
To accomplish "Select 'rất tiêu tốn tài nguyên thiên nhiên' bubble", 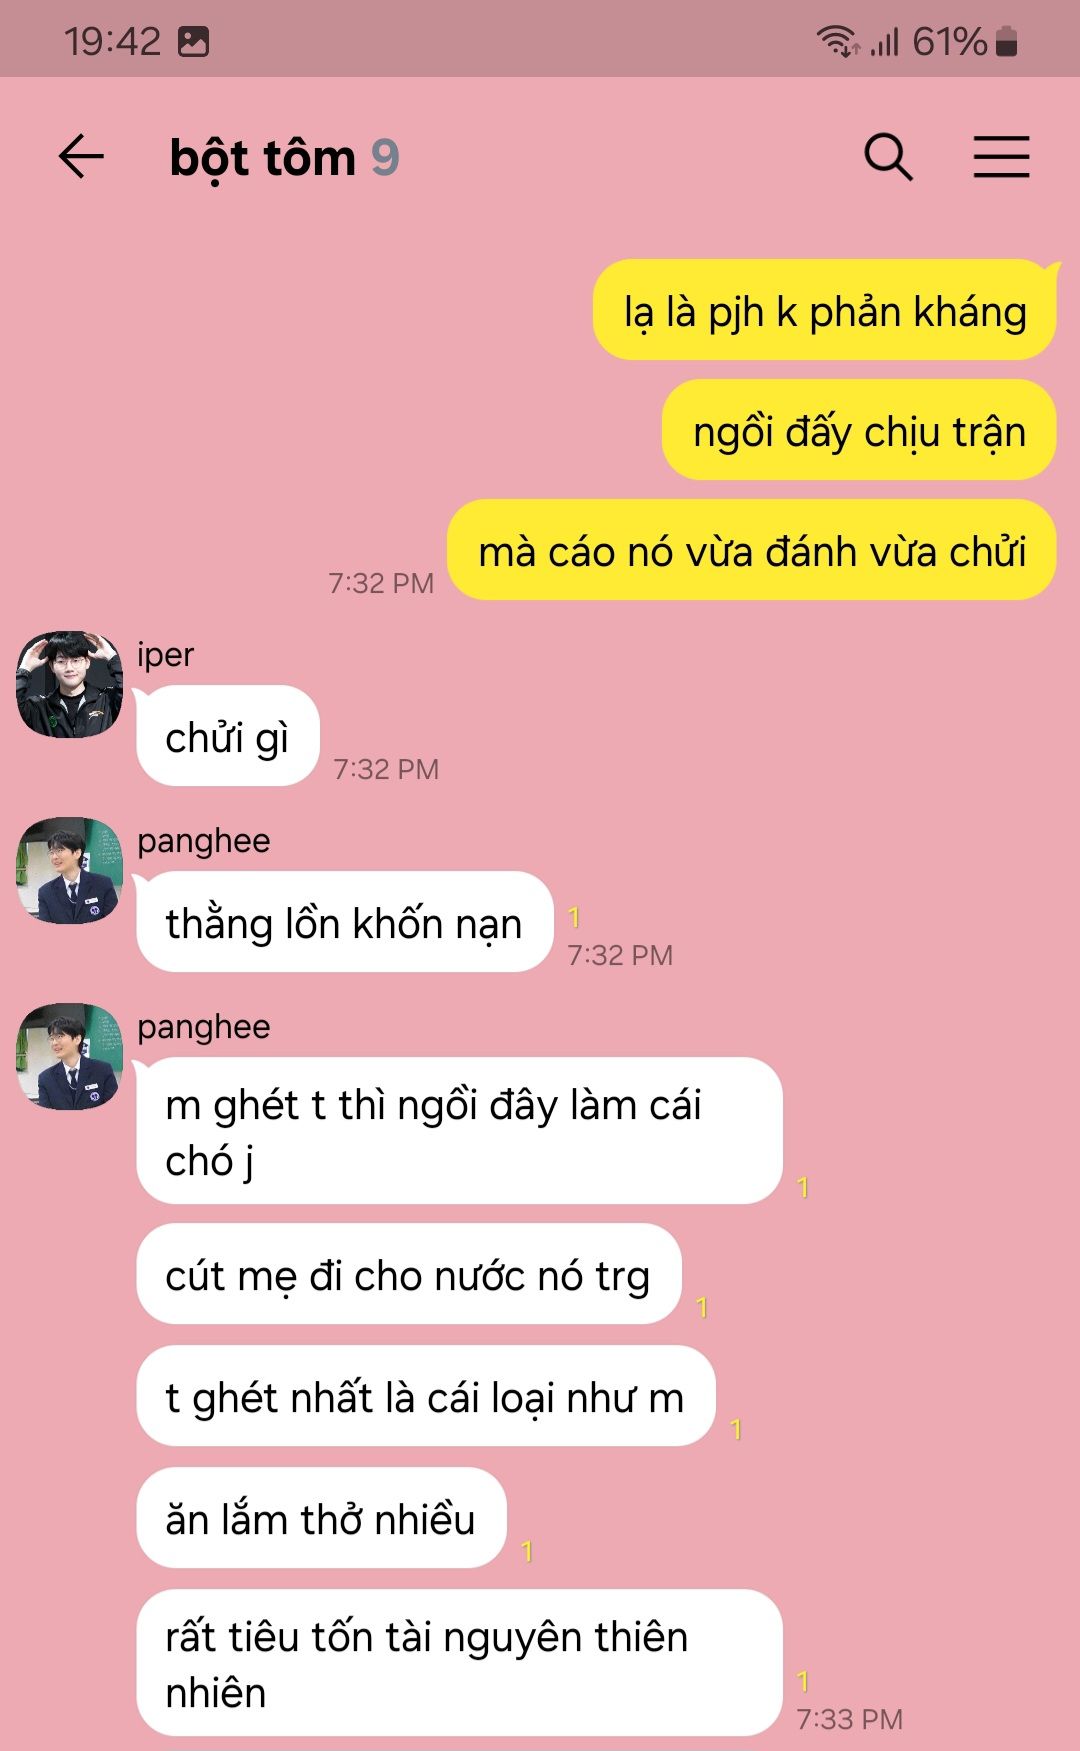I will (459, 1663).
